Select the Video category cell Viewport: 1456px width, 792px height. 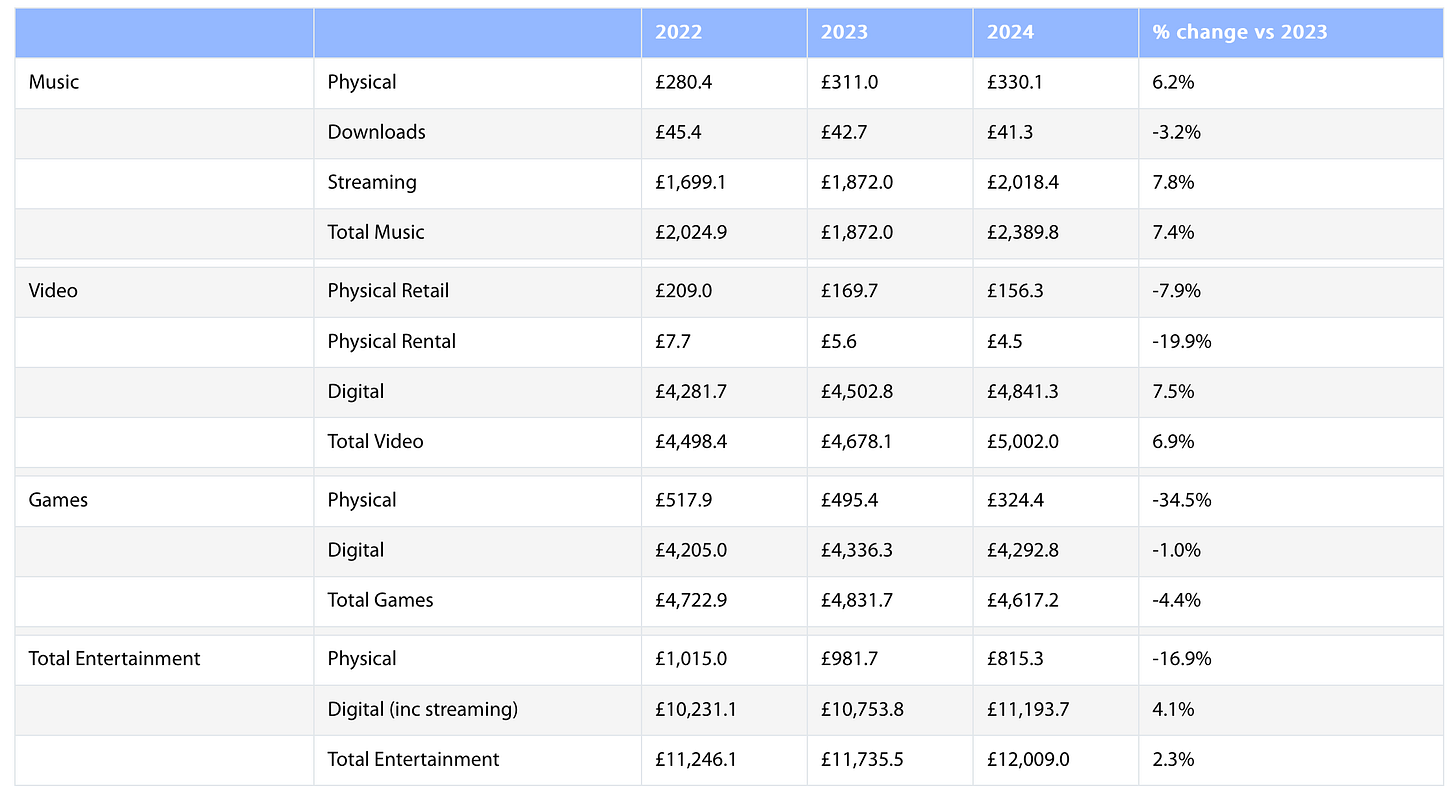click(54, 291)
